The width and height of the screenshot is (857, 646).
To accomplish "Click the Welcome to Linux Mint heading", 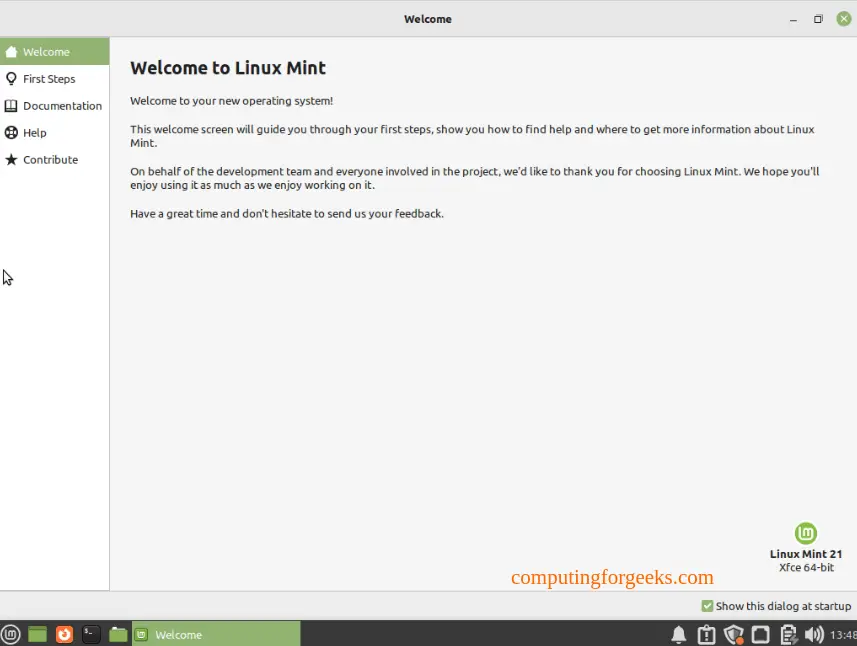I will click(228, 68).
